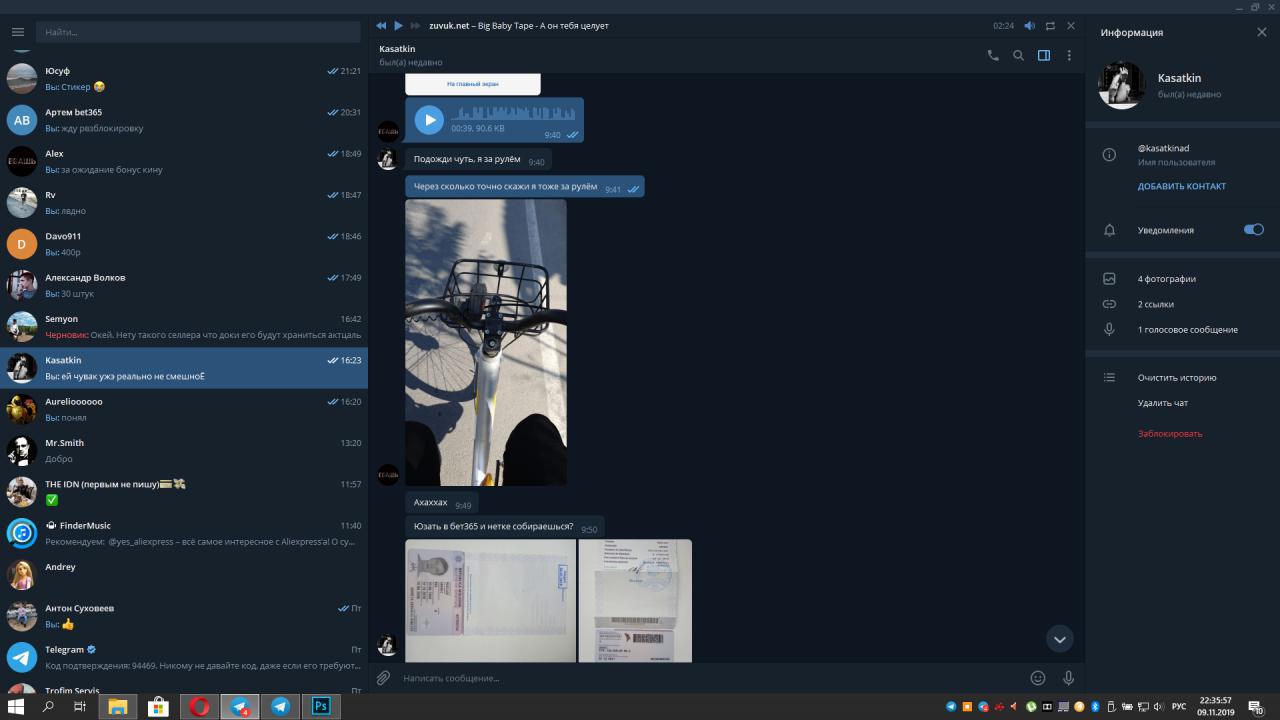
Task: Open the 2 ссылки shared links
Action: click(x=1155, y=304)
